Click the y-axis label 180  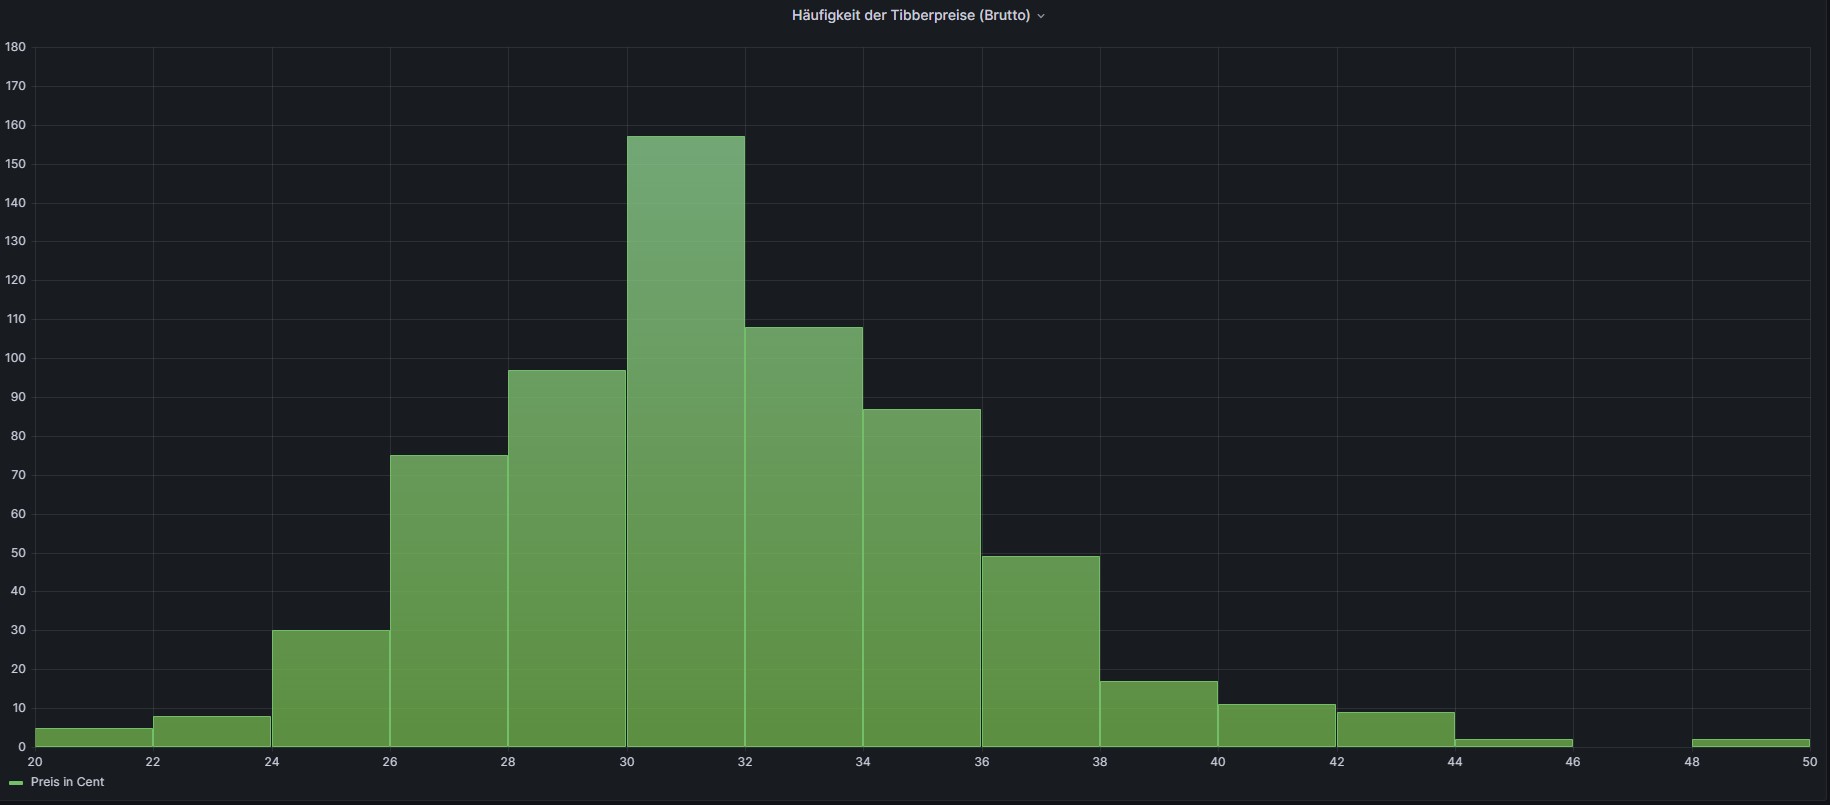15,47
